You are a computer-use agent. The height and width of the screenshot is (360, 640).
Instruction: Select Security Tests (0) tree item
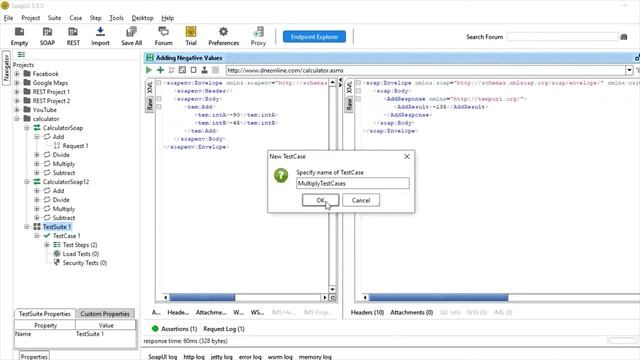(x=84, y=262)
